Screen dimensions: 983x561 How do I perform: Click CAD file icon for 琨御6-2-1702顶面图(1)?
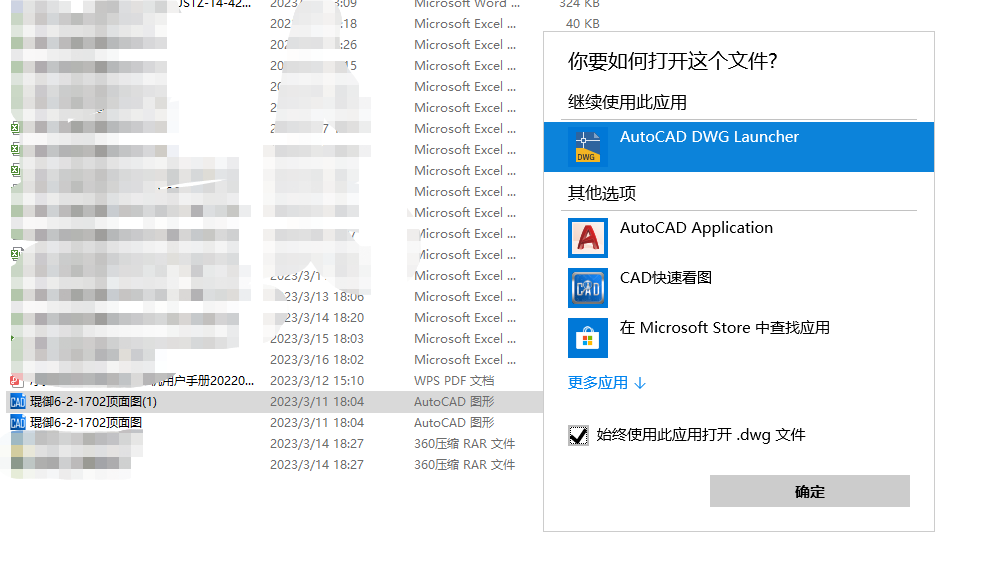(18, 402)
